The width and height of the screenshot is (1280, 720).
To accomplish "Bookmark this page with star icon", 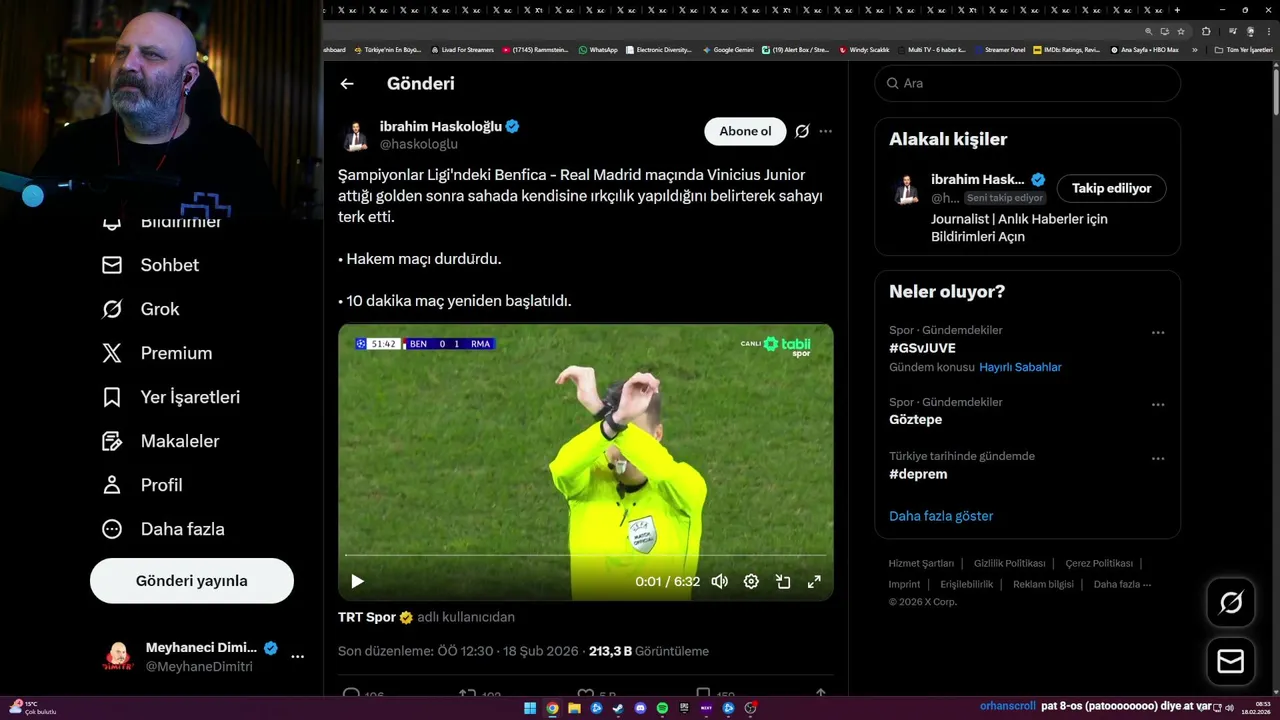I will pyautogui.click(x=1180, y=31).
